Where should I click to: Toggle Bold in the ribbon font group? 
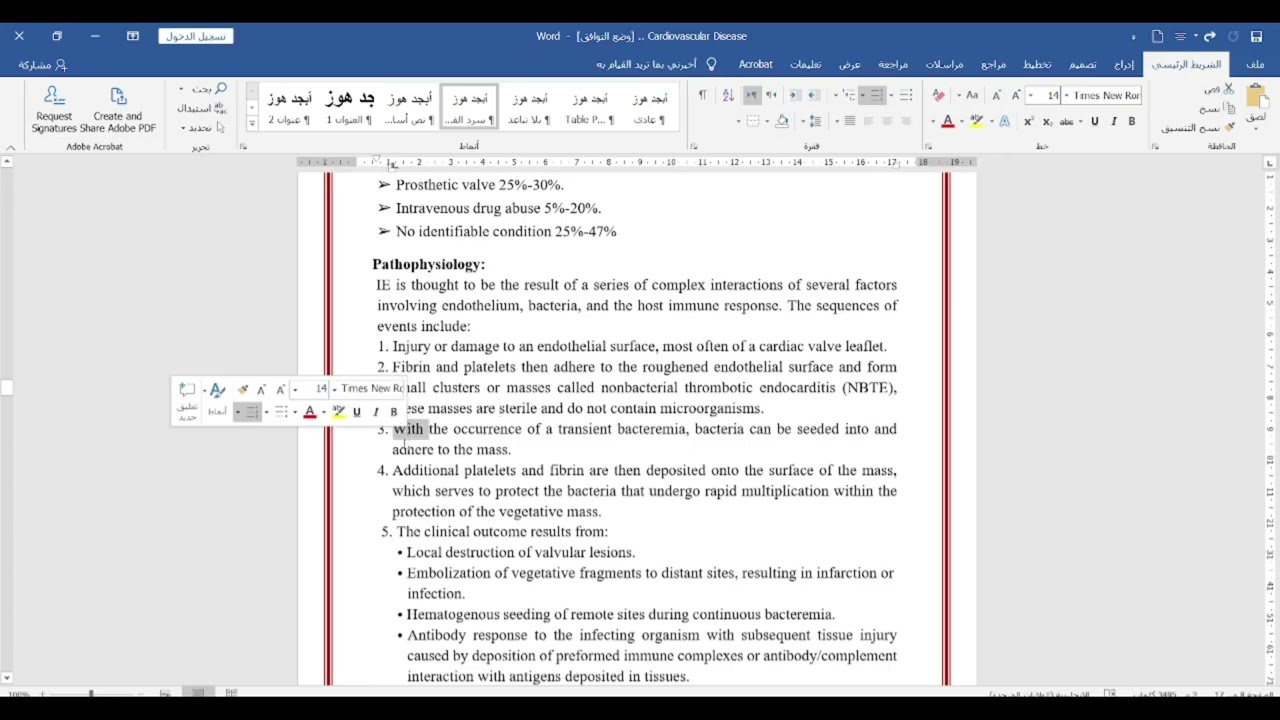(x=1131, y=121)
